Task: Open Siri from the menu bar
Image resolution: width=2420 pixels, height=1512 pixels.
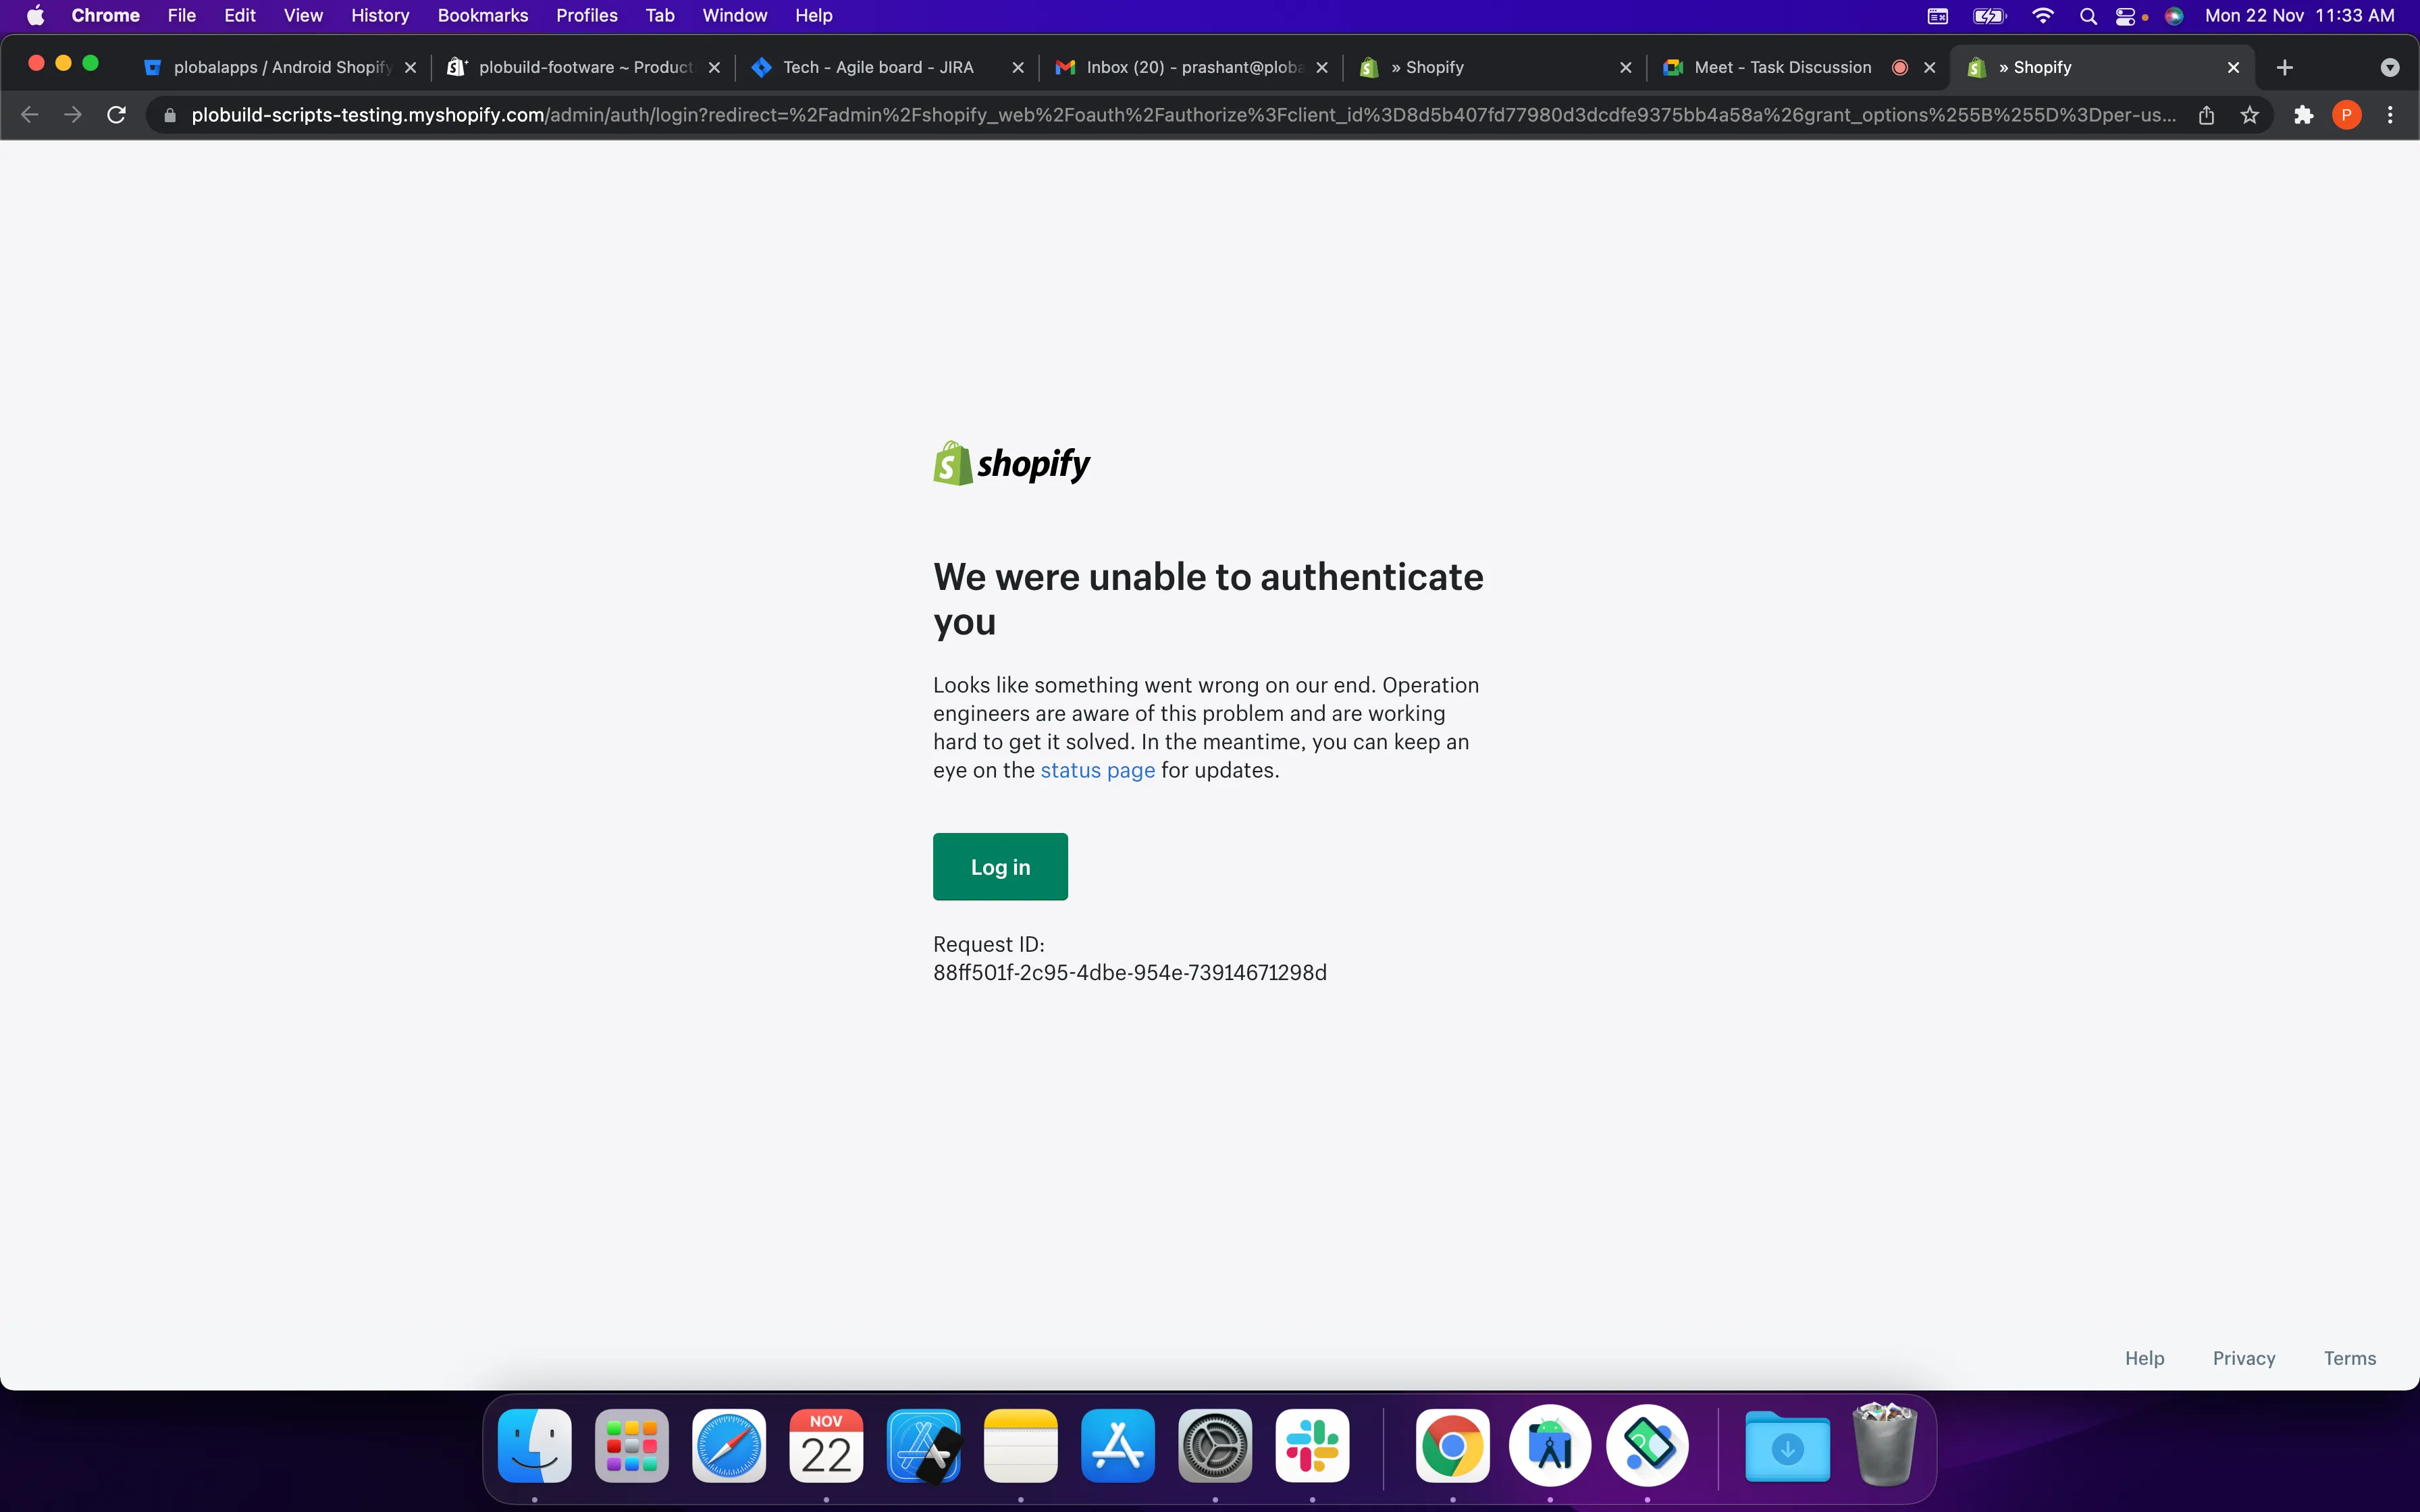Action: click(x=2174, y=15)
